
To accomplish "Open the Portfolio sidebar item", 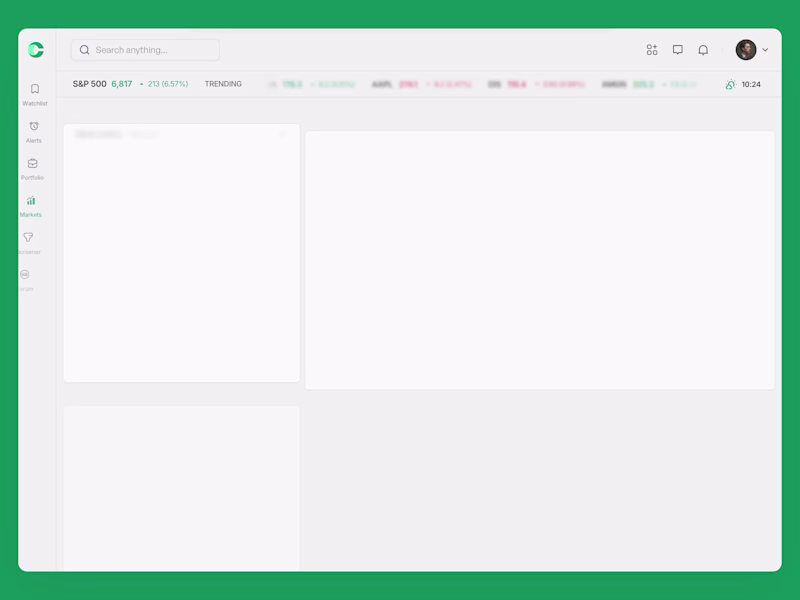I will 33,169.
